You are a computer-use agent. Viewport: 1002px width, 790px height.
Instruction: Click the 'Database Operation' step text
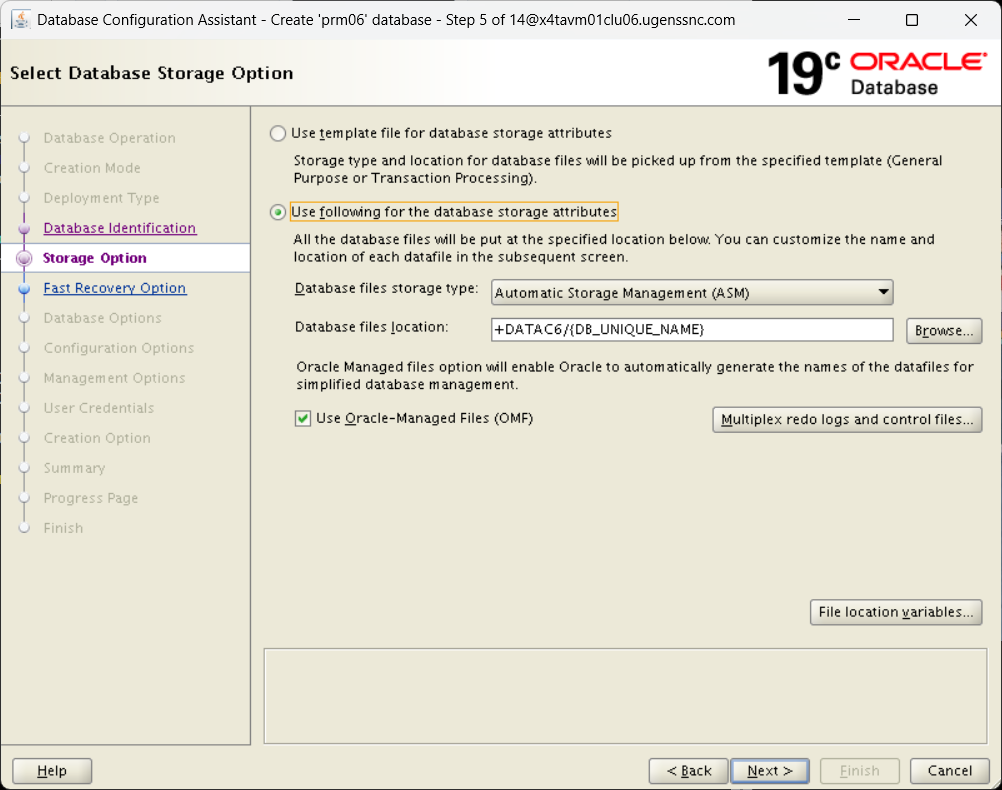(109, 138)
